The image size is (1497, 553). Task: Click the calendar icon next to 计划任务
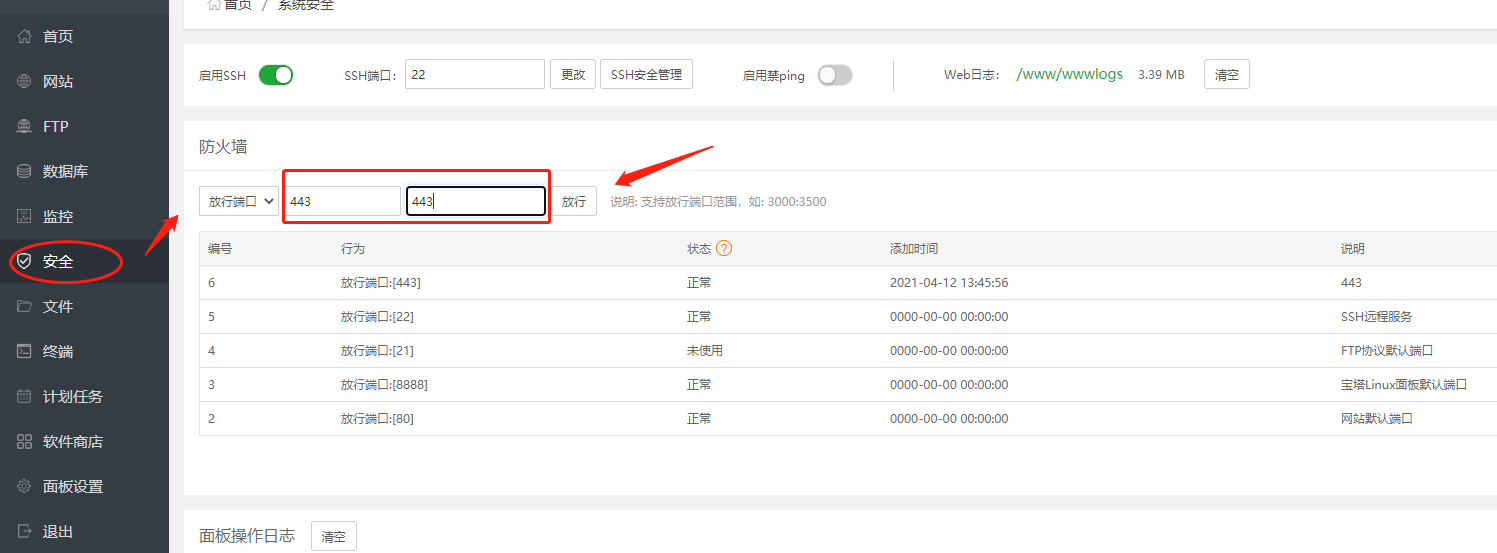[x=25, y=396]
